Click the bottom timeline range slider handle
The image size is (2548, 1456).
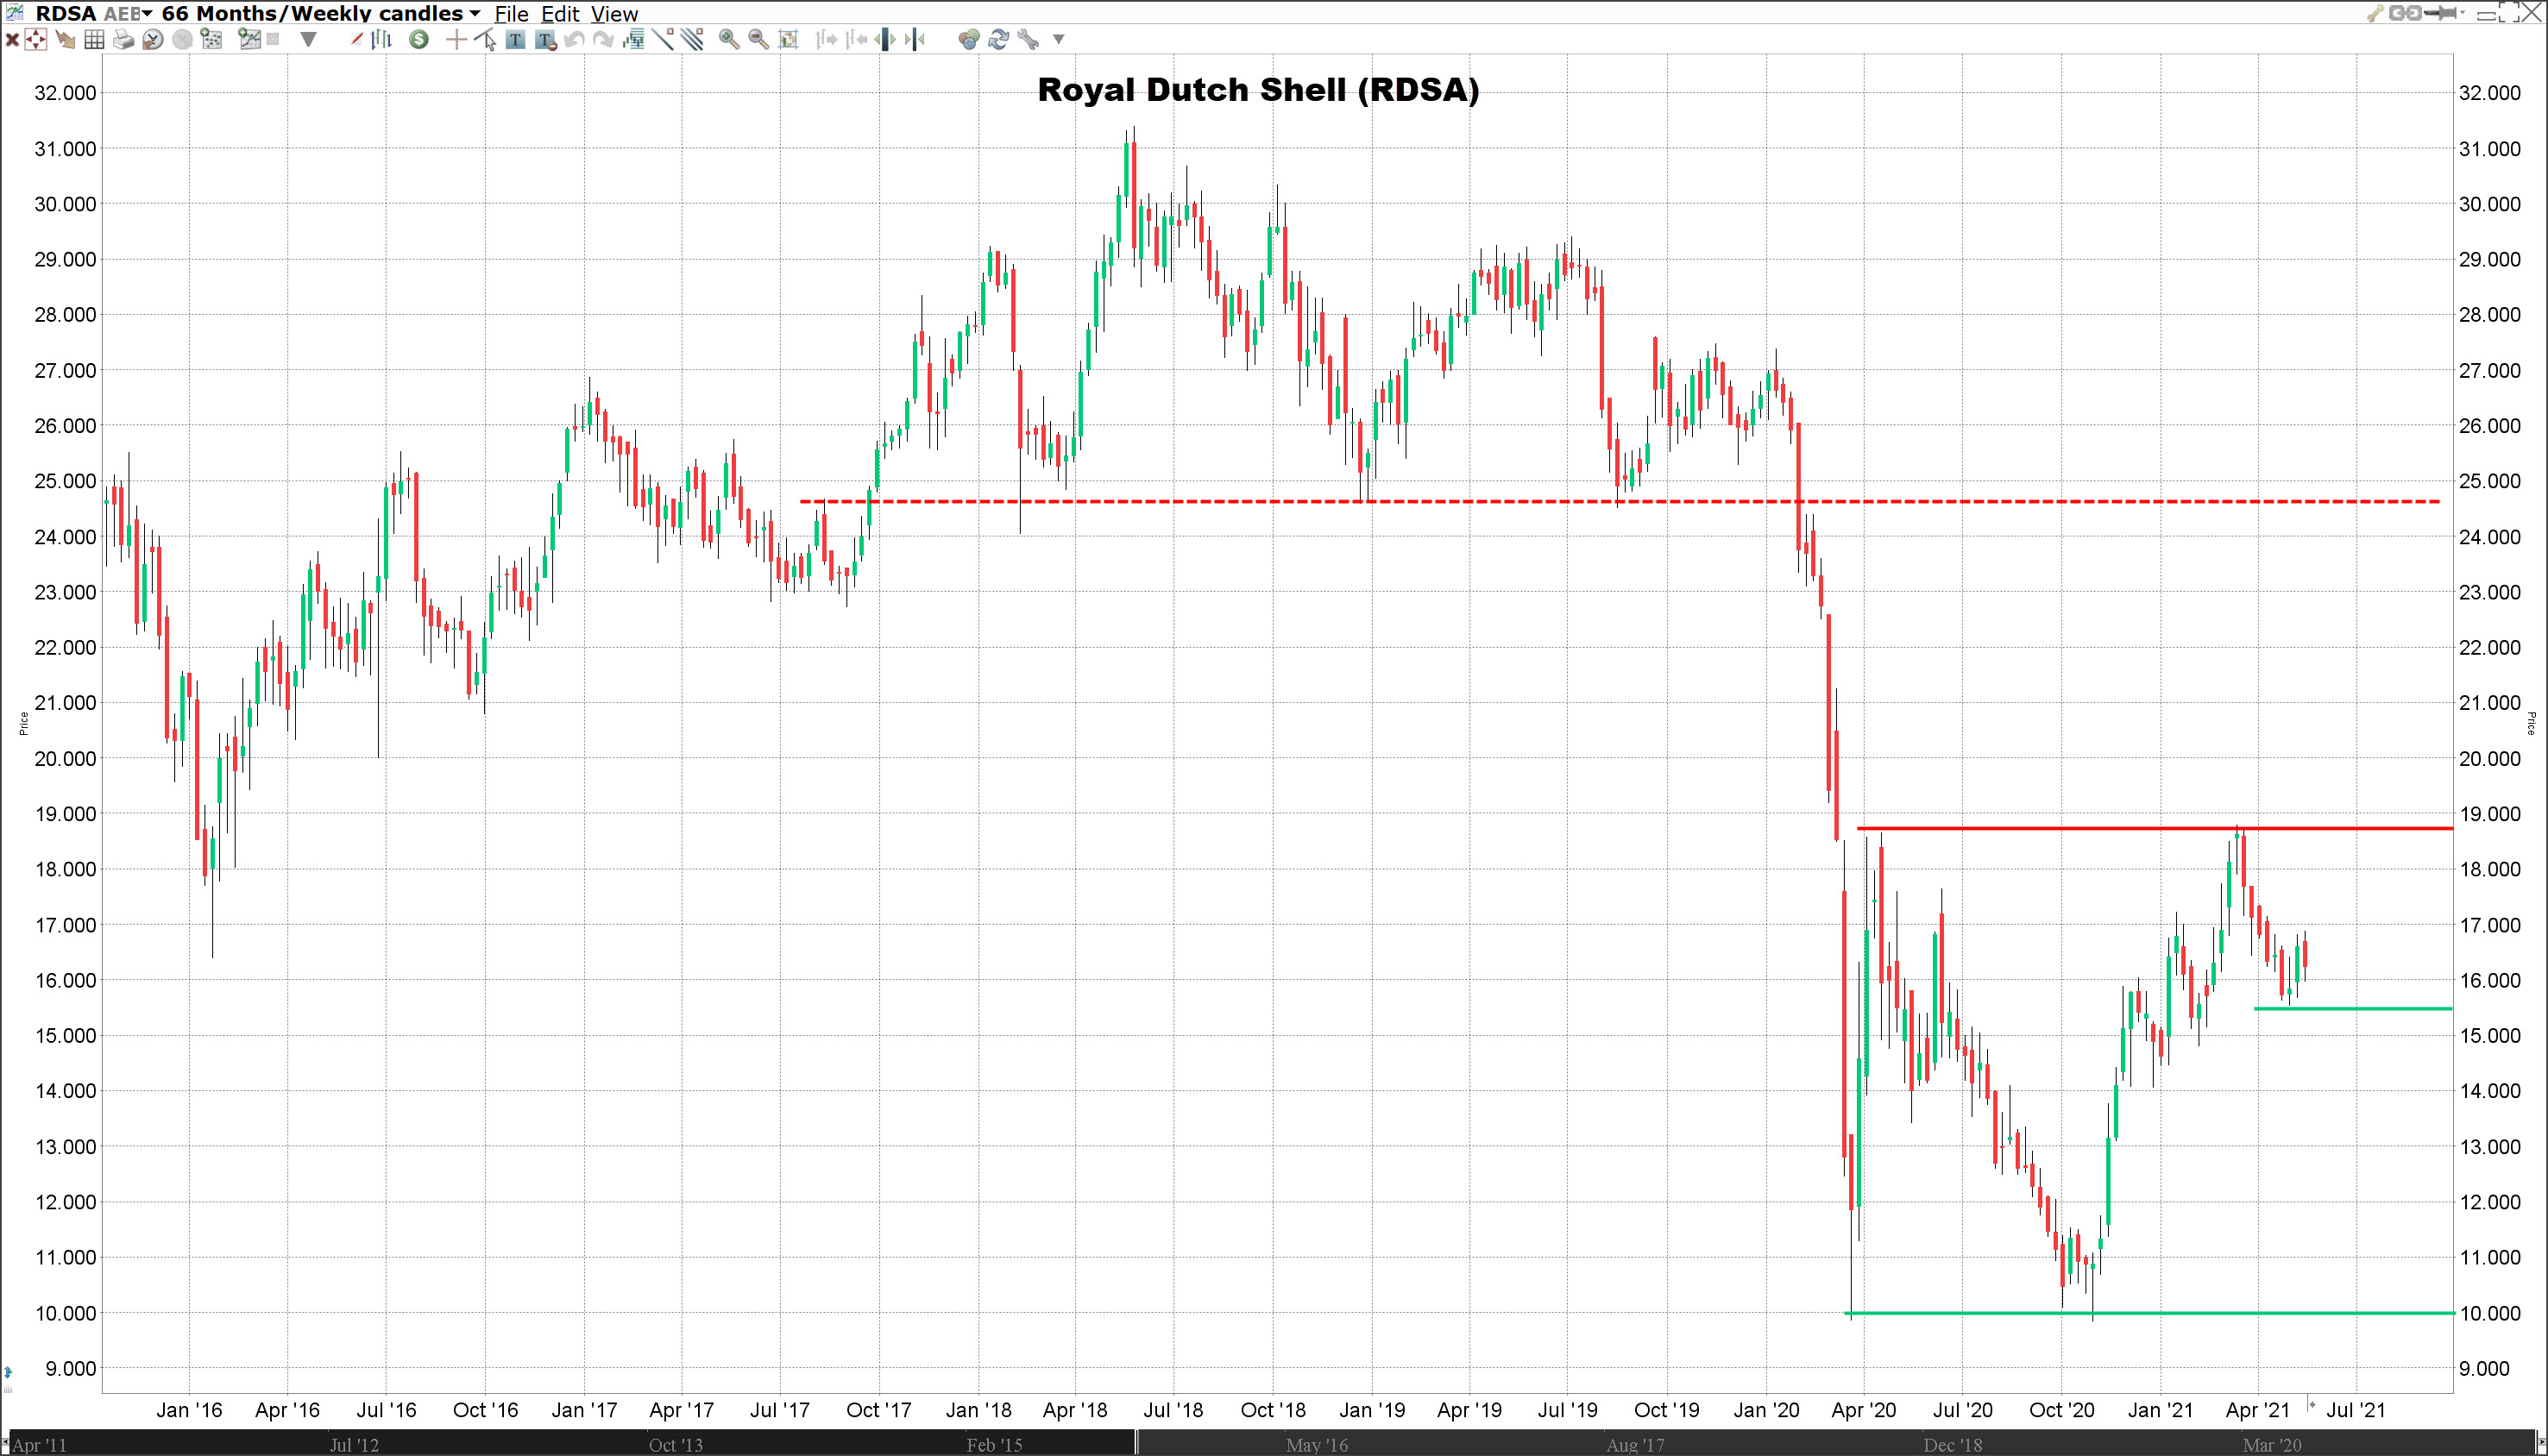[x=1136, y=1443]
